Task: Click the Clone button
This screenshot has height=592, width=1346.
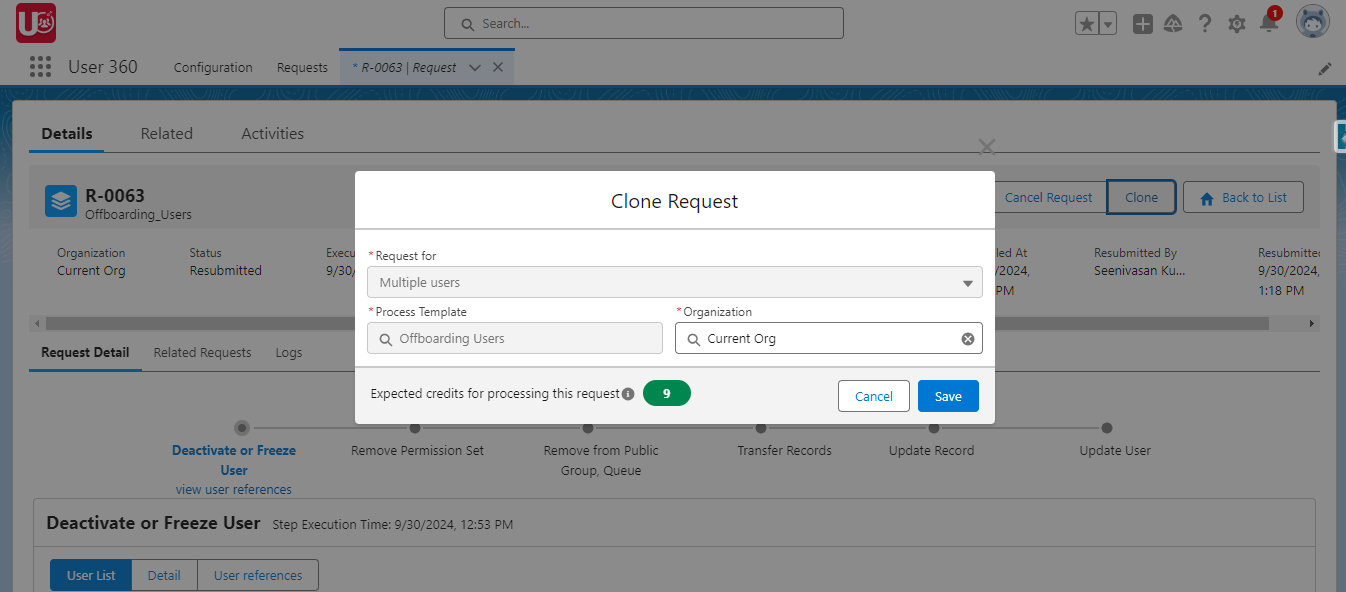Action: click(x=1141, y=197)
